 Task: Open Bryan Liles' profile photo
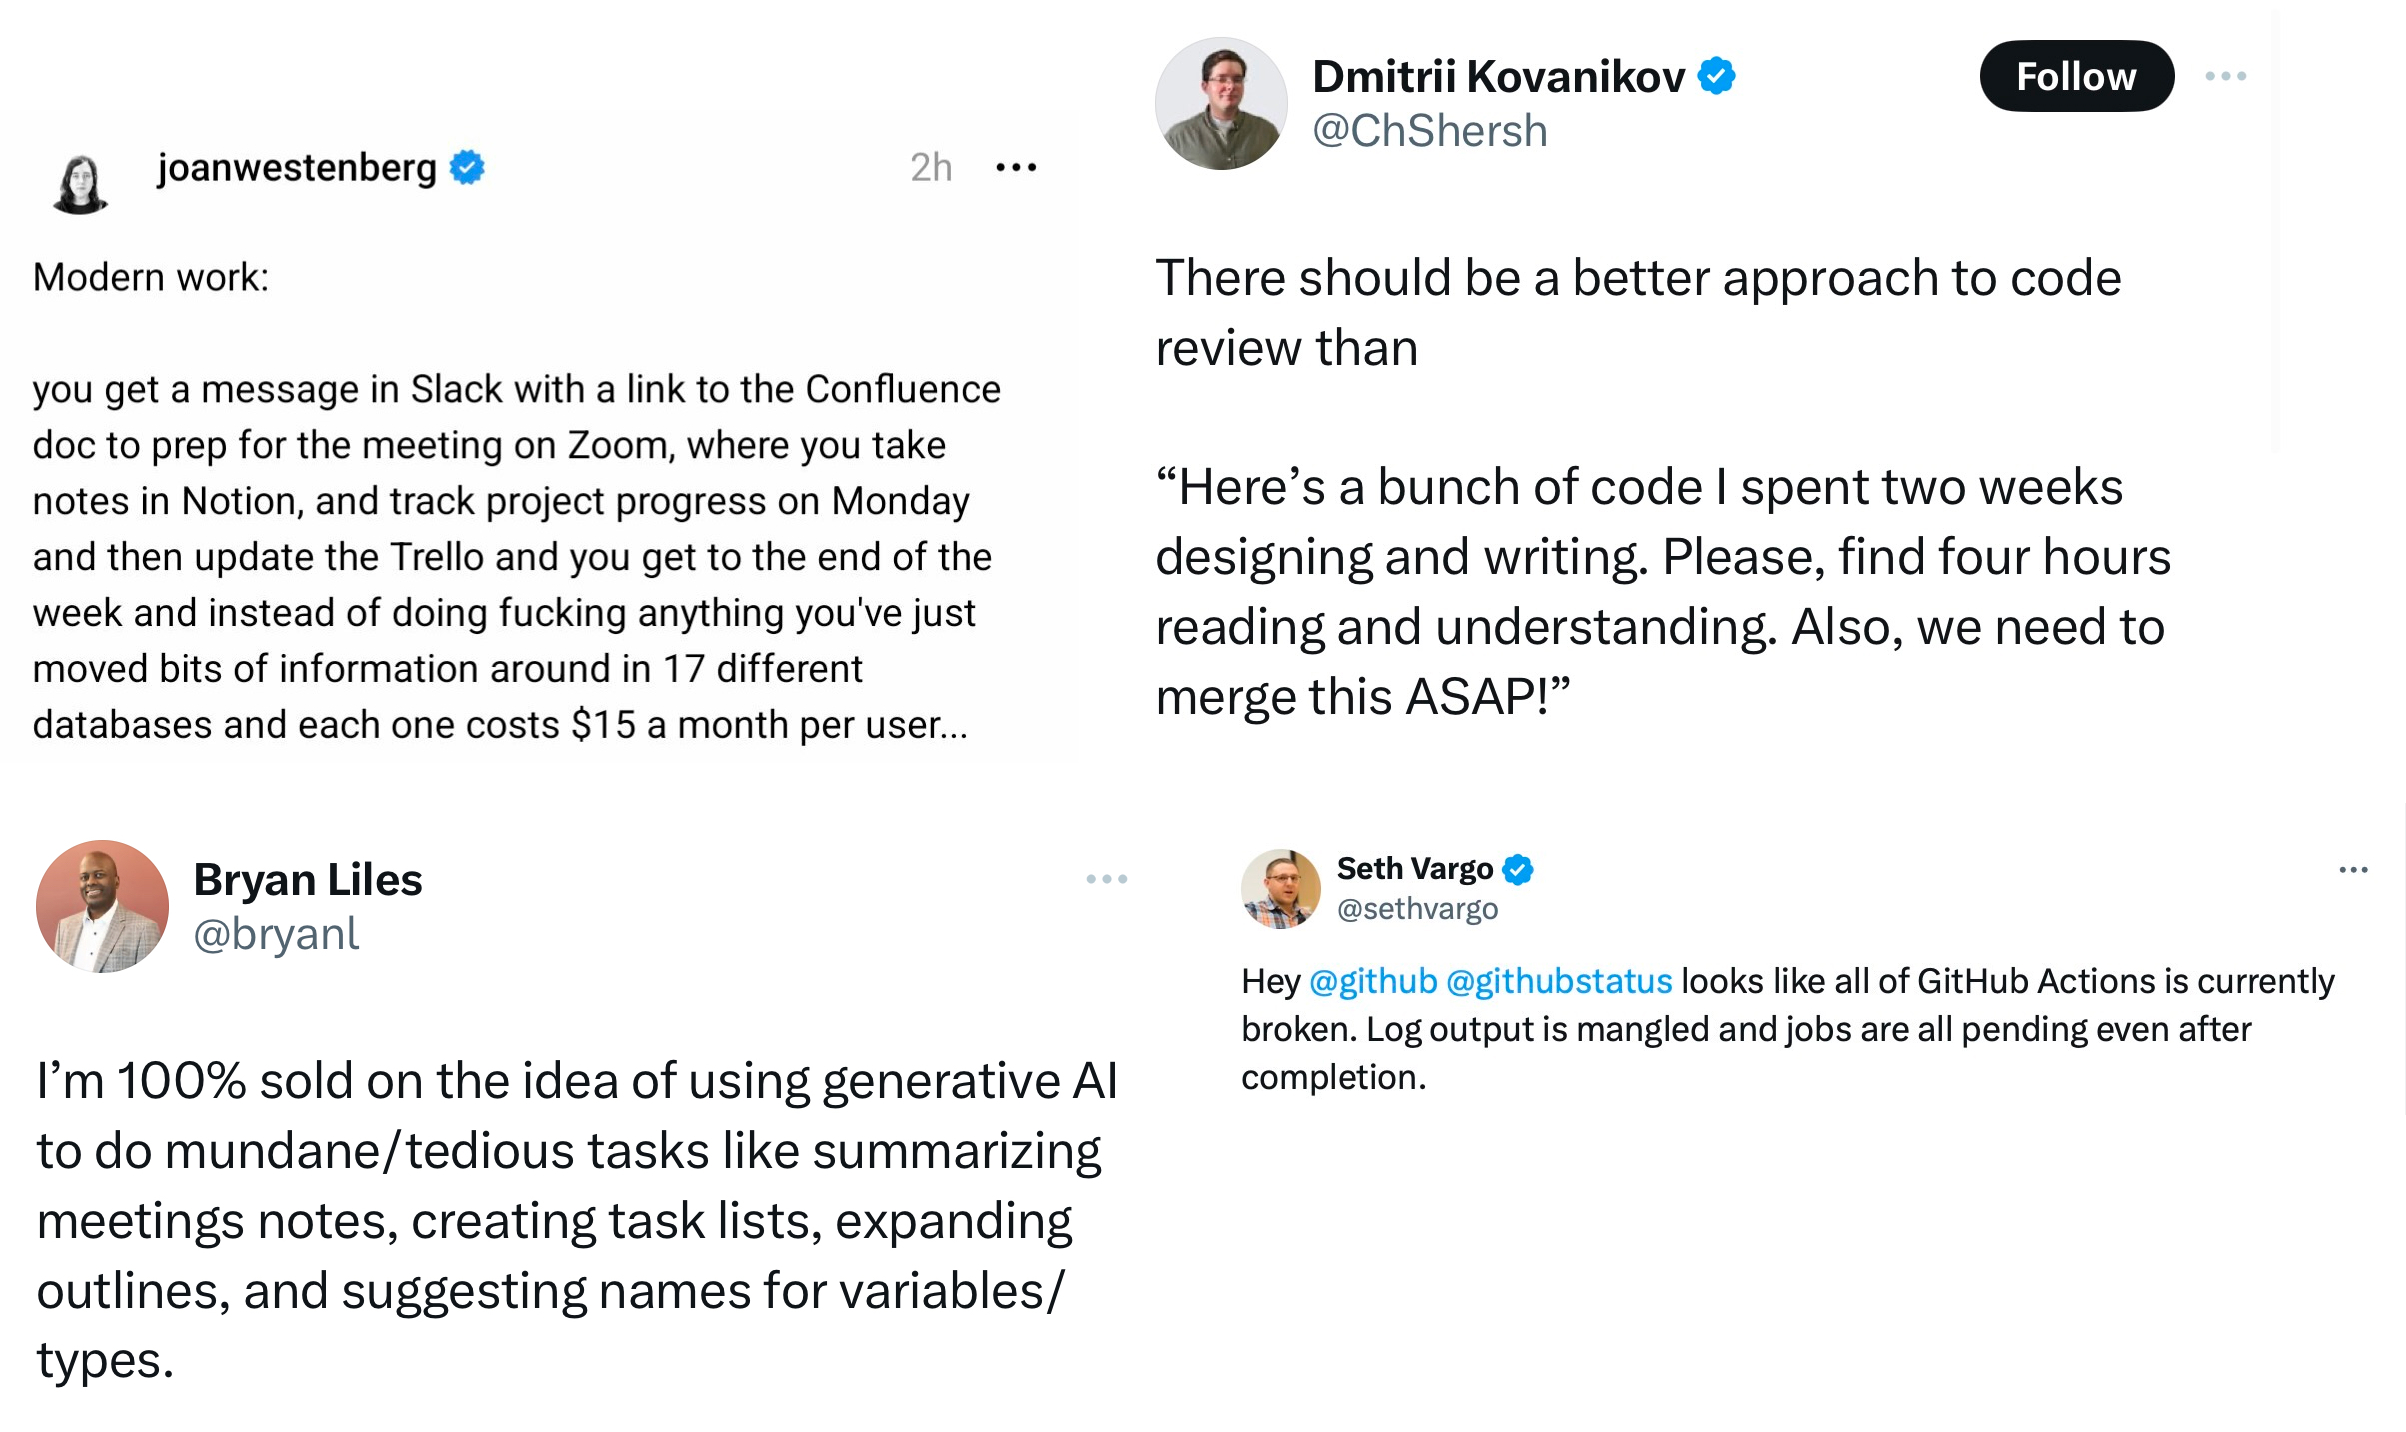[102, 906]
